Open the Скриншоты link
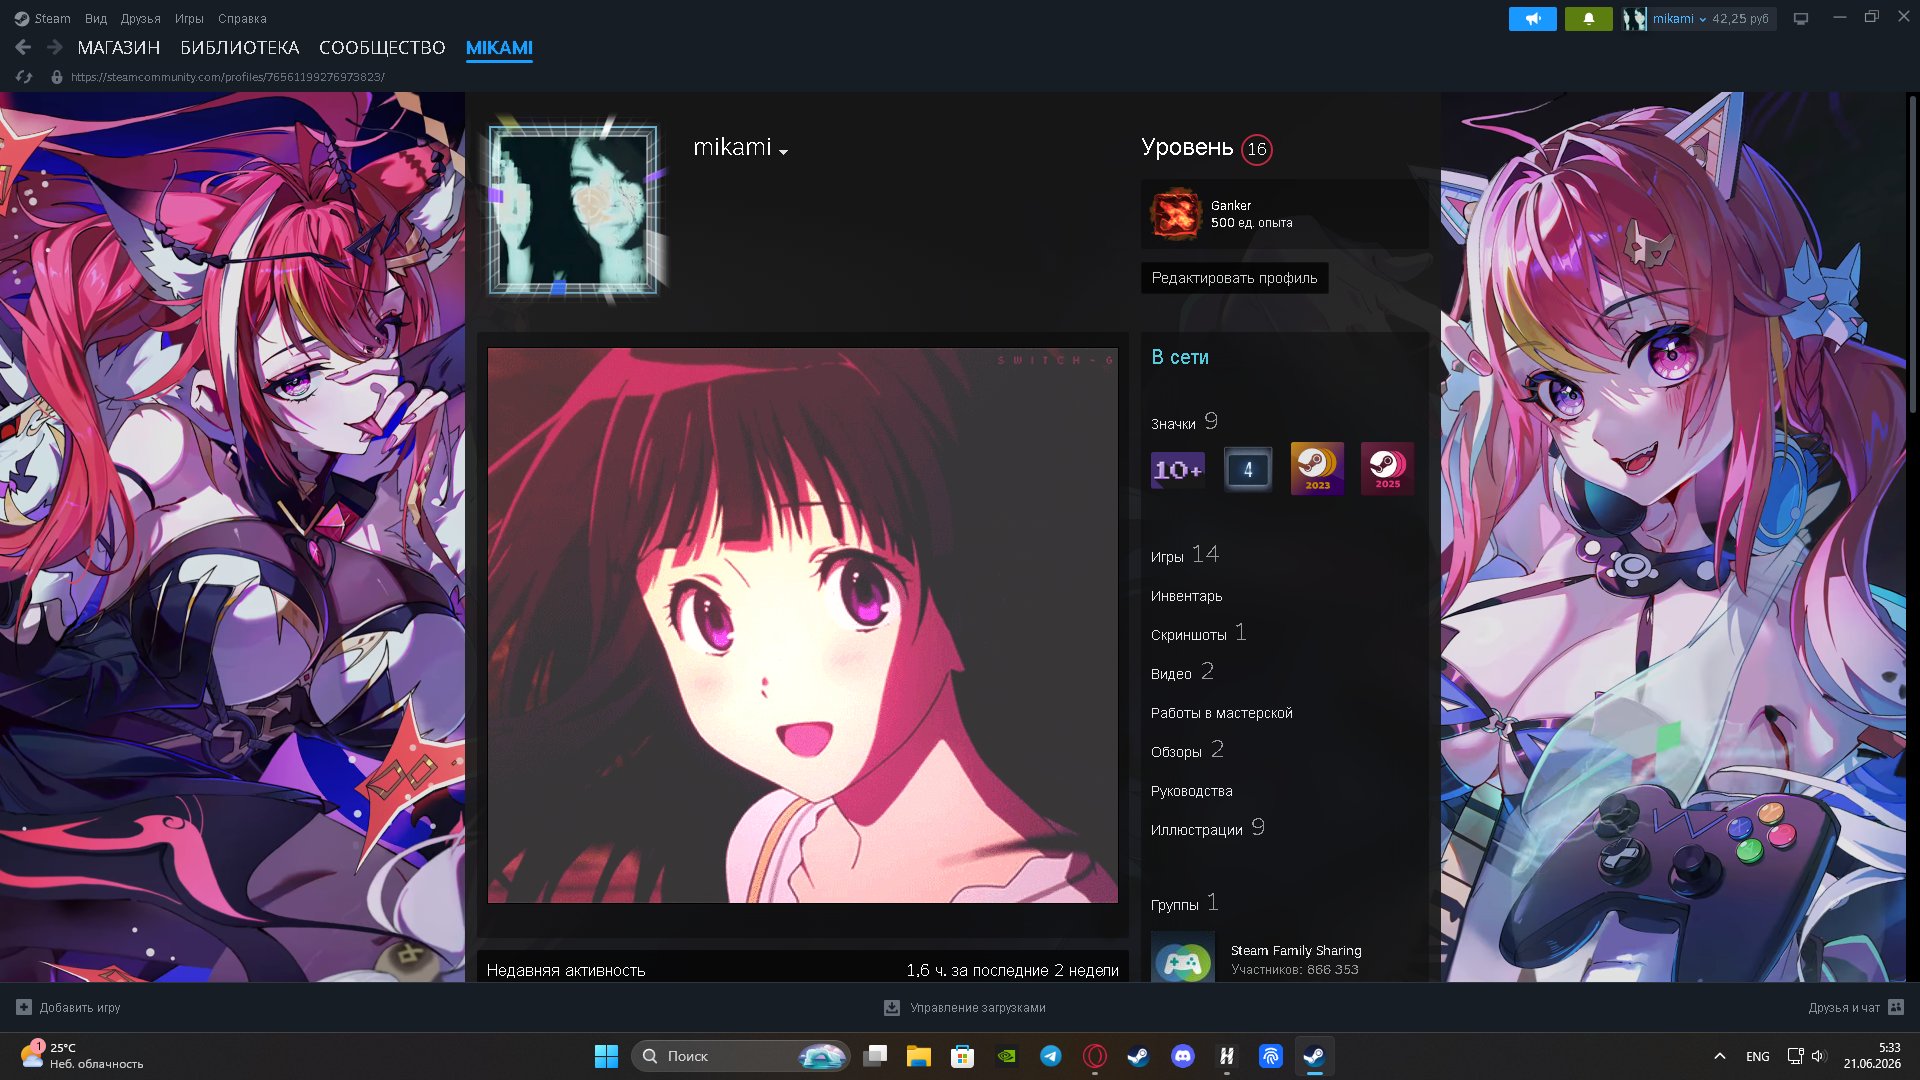Screen dimensions: 1920x1080 1198,634
